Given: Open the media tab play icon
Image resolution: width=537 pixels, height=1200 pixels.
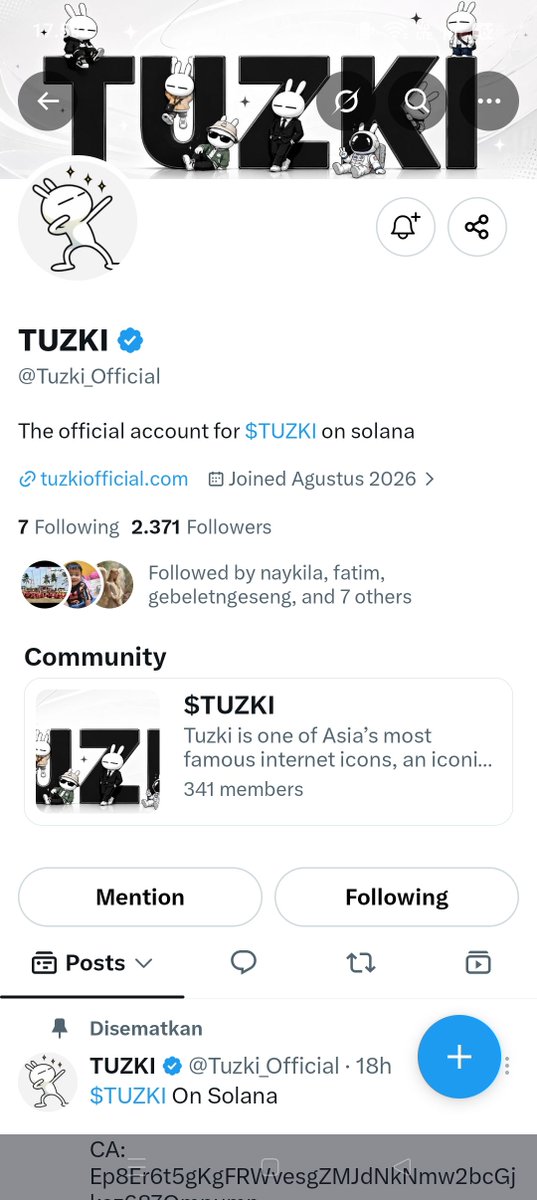Looking at the screenshot, I should pos(478,962).
